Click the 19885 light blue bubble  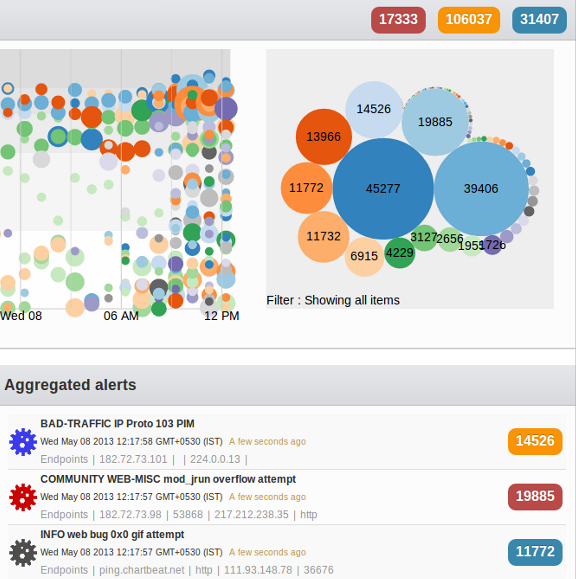435,122
